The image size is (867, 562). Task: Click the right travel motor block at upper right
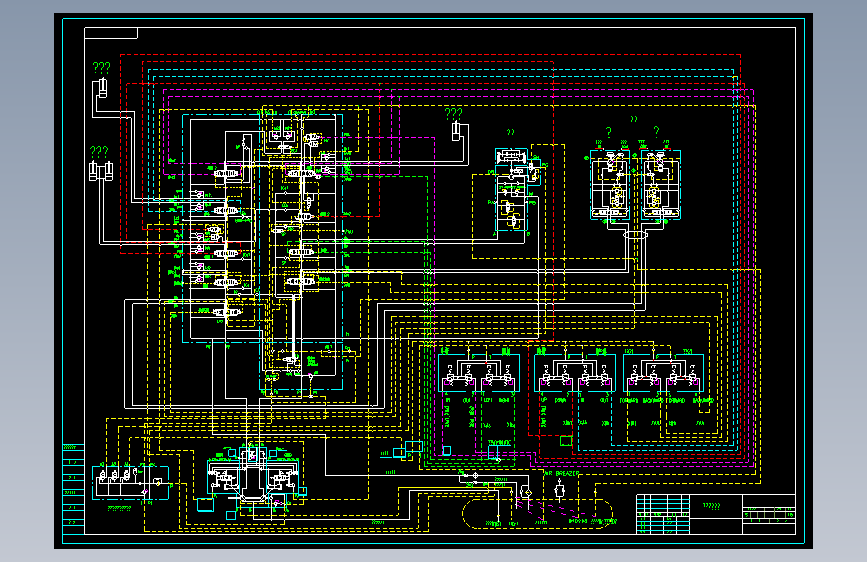pyautogui.click(x=660, y=185)
